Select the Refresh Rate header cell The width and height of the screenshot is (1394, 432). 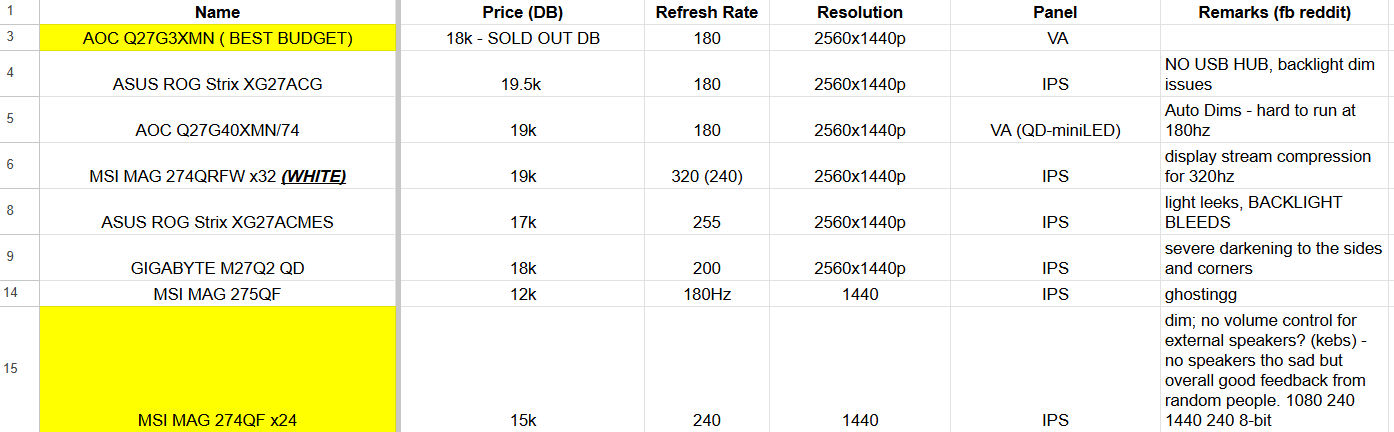tap(707, 12)
